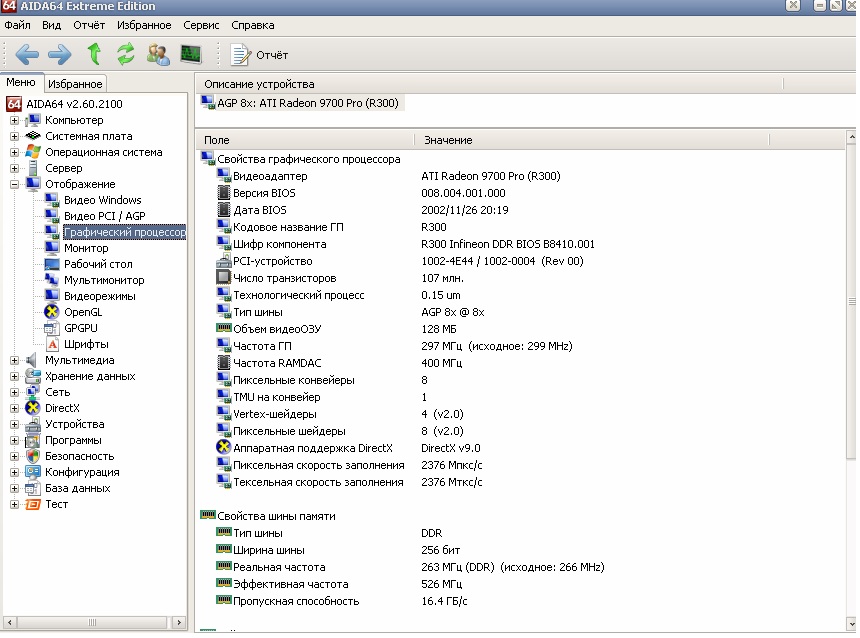Click the Forward arrow toolbar icon
Viewport: 860px width, 638px height.
coord(60,54)
